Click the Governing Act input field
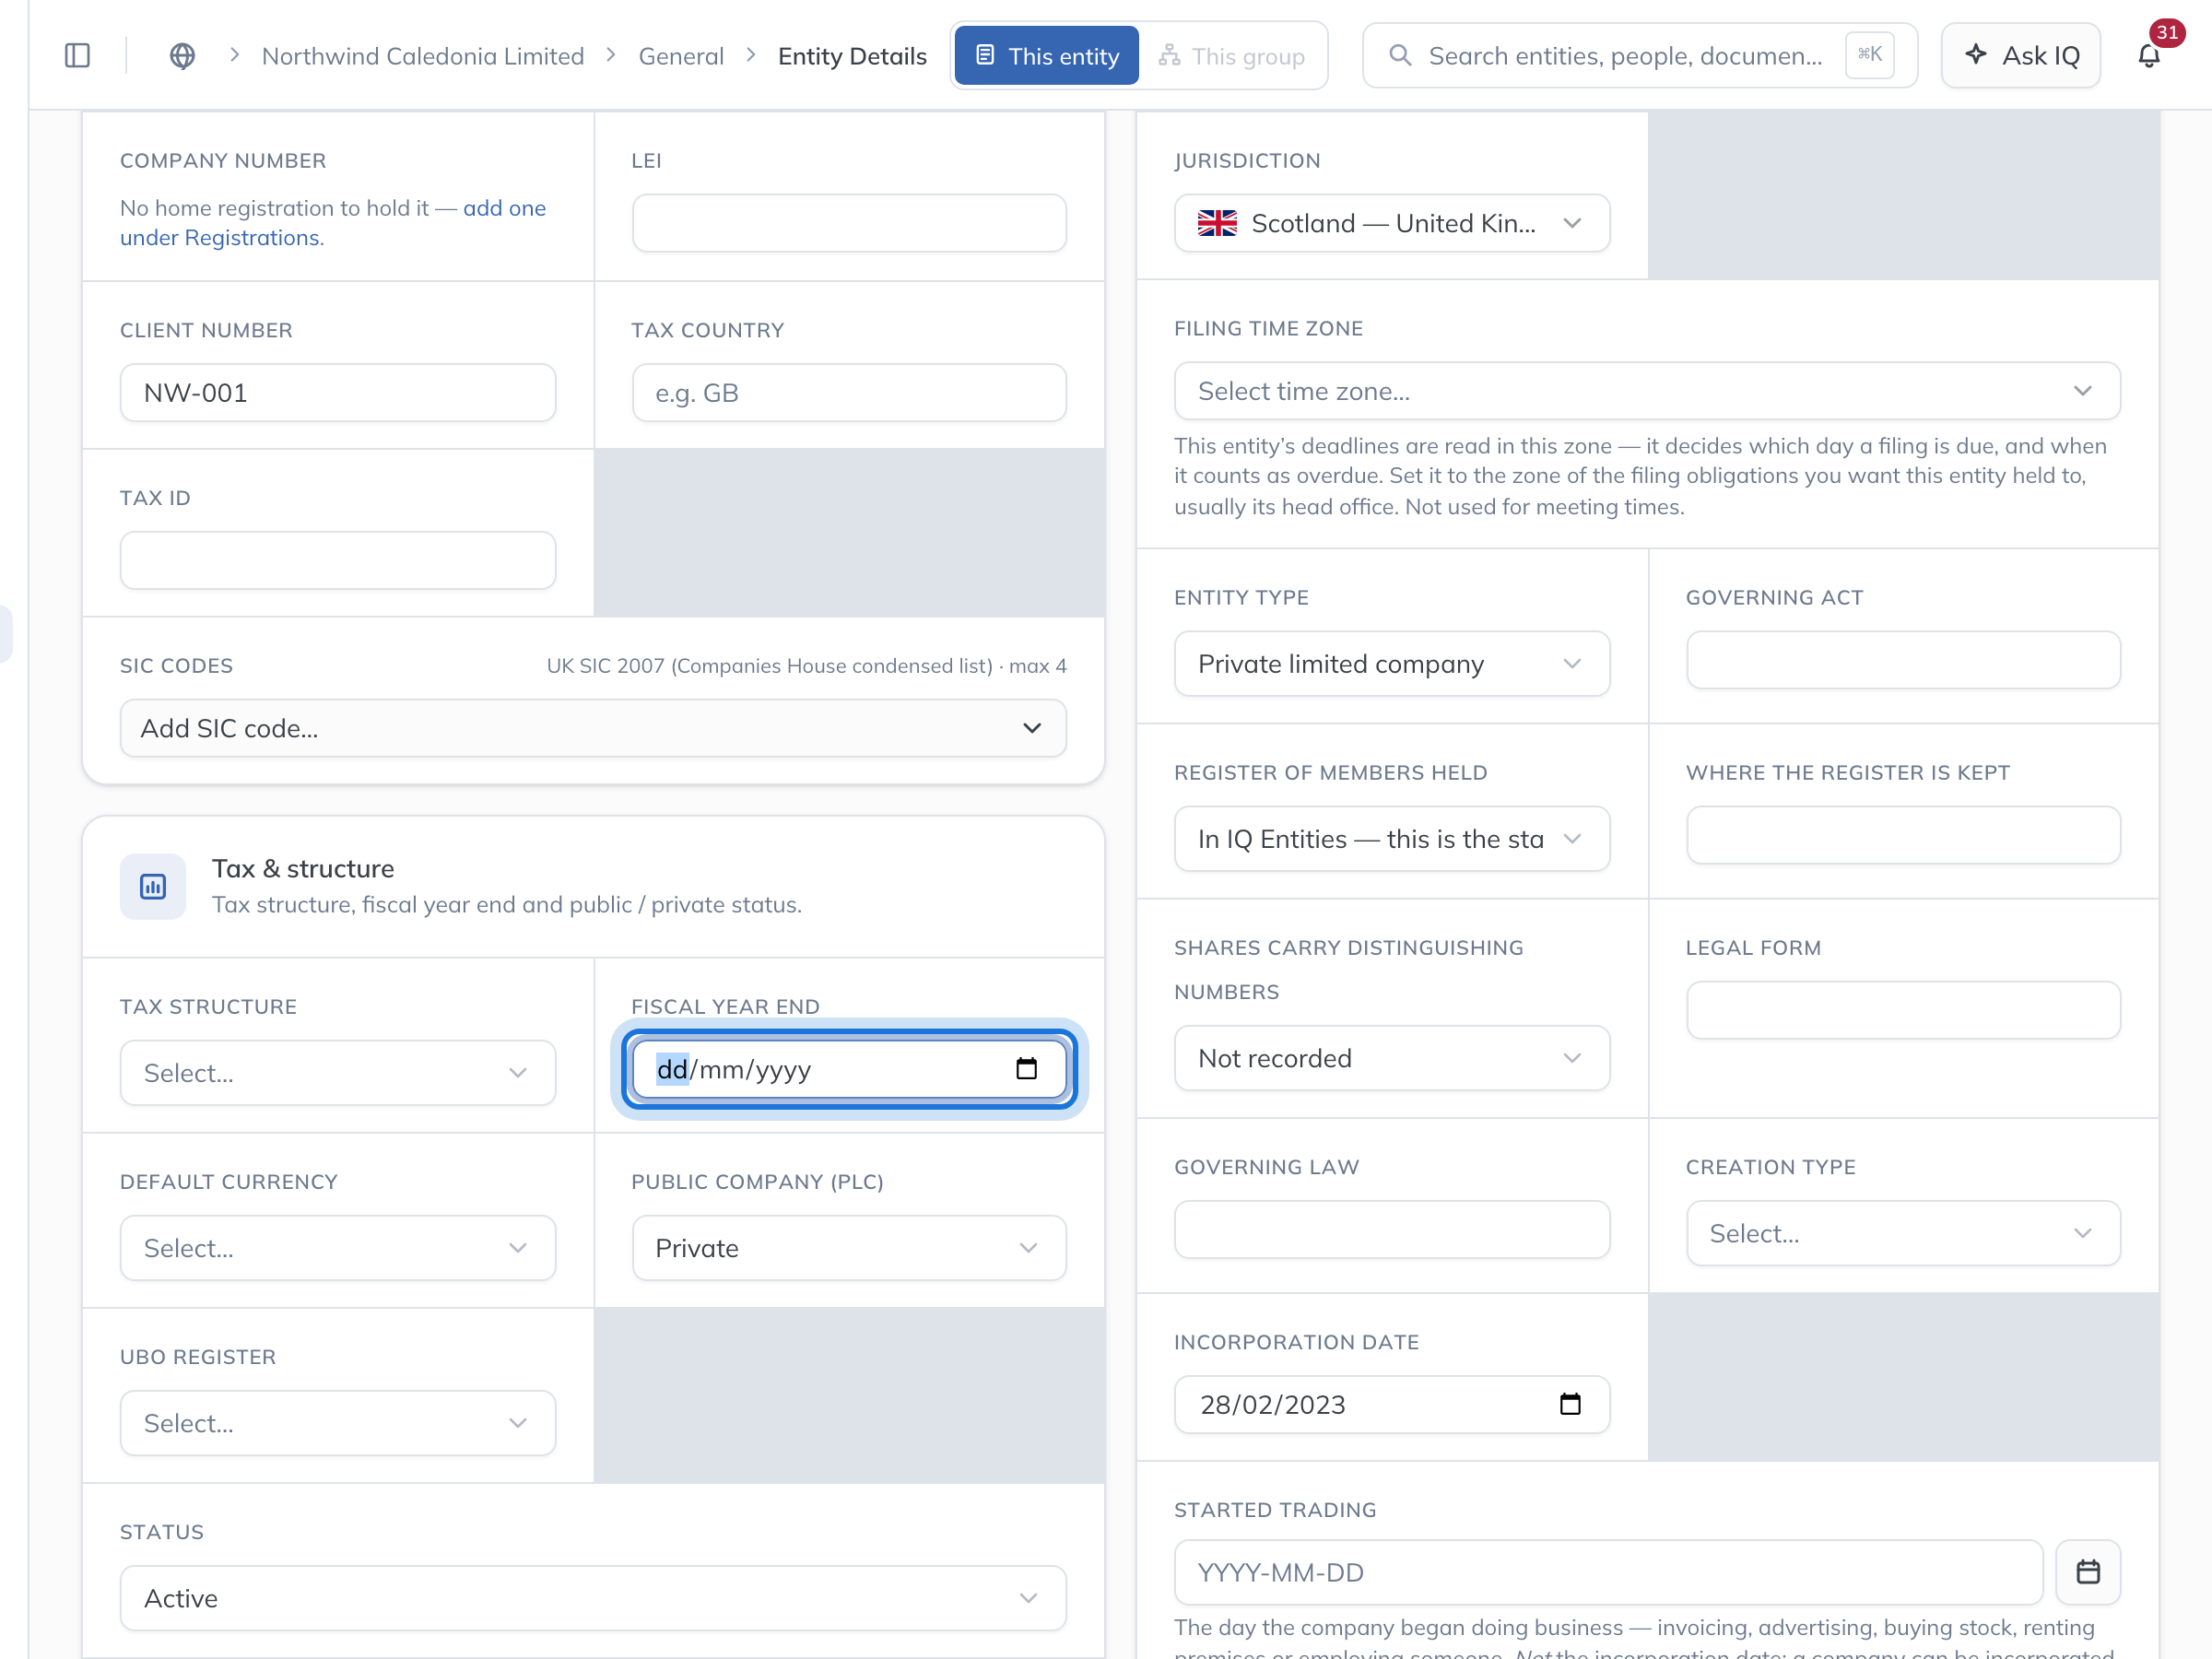Screen dimensions: 2212x1659 1903,660
